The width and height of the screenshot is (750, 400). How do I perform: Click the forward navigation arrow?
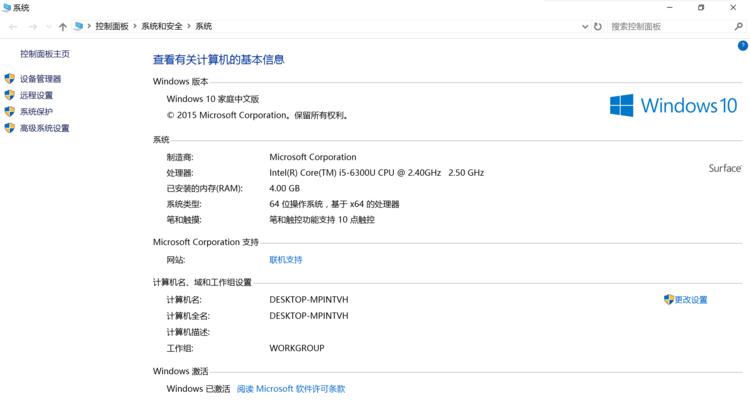[33, 27]
